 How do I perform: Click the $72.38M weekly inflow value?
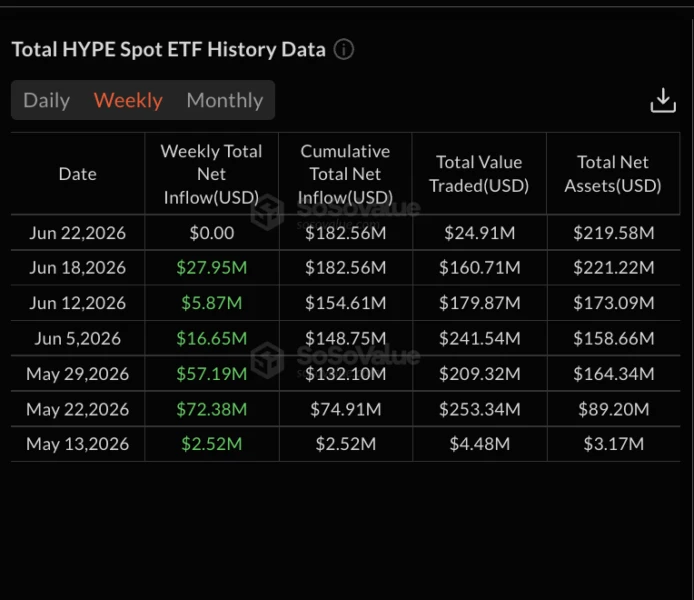pos(212,409)
